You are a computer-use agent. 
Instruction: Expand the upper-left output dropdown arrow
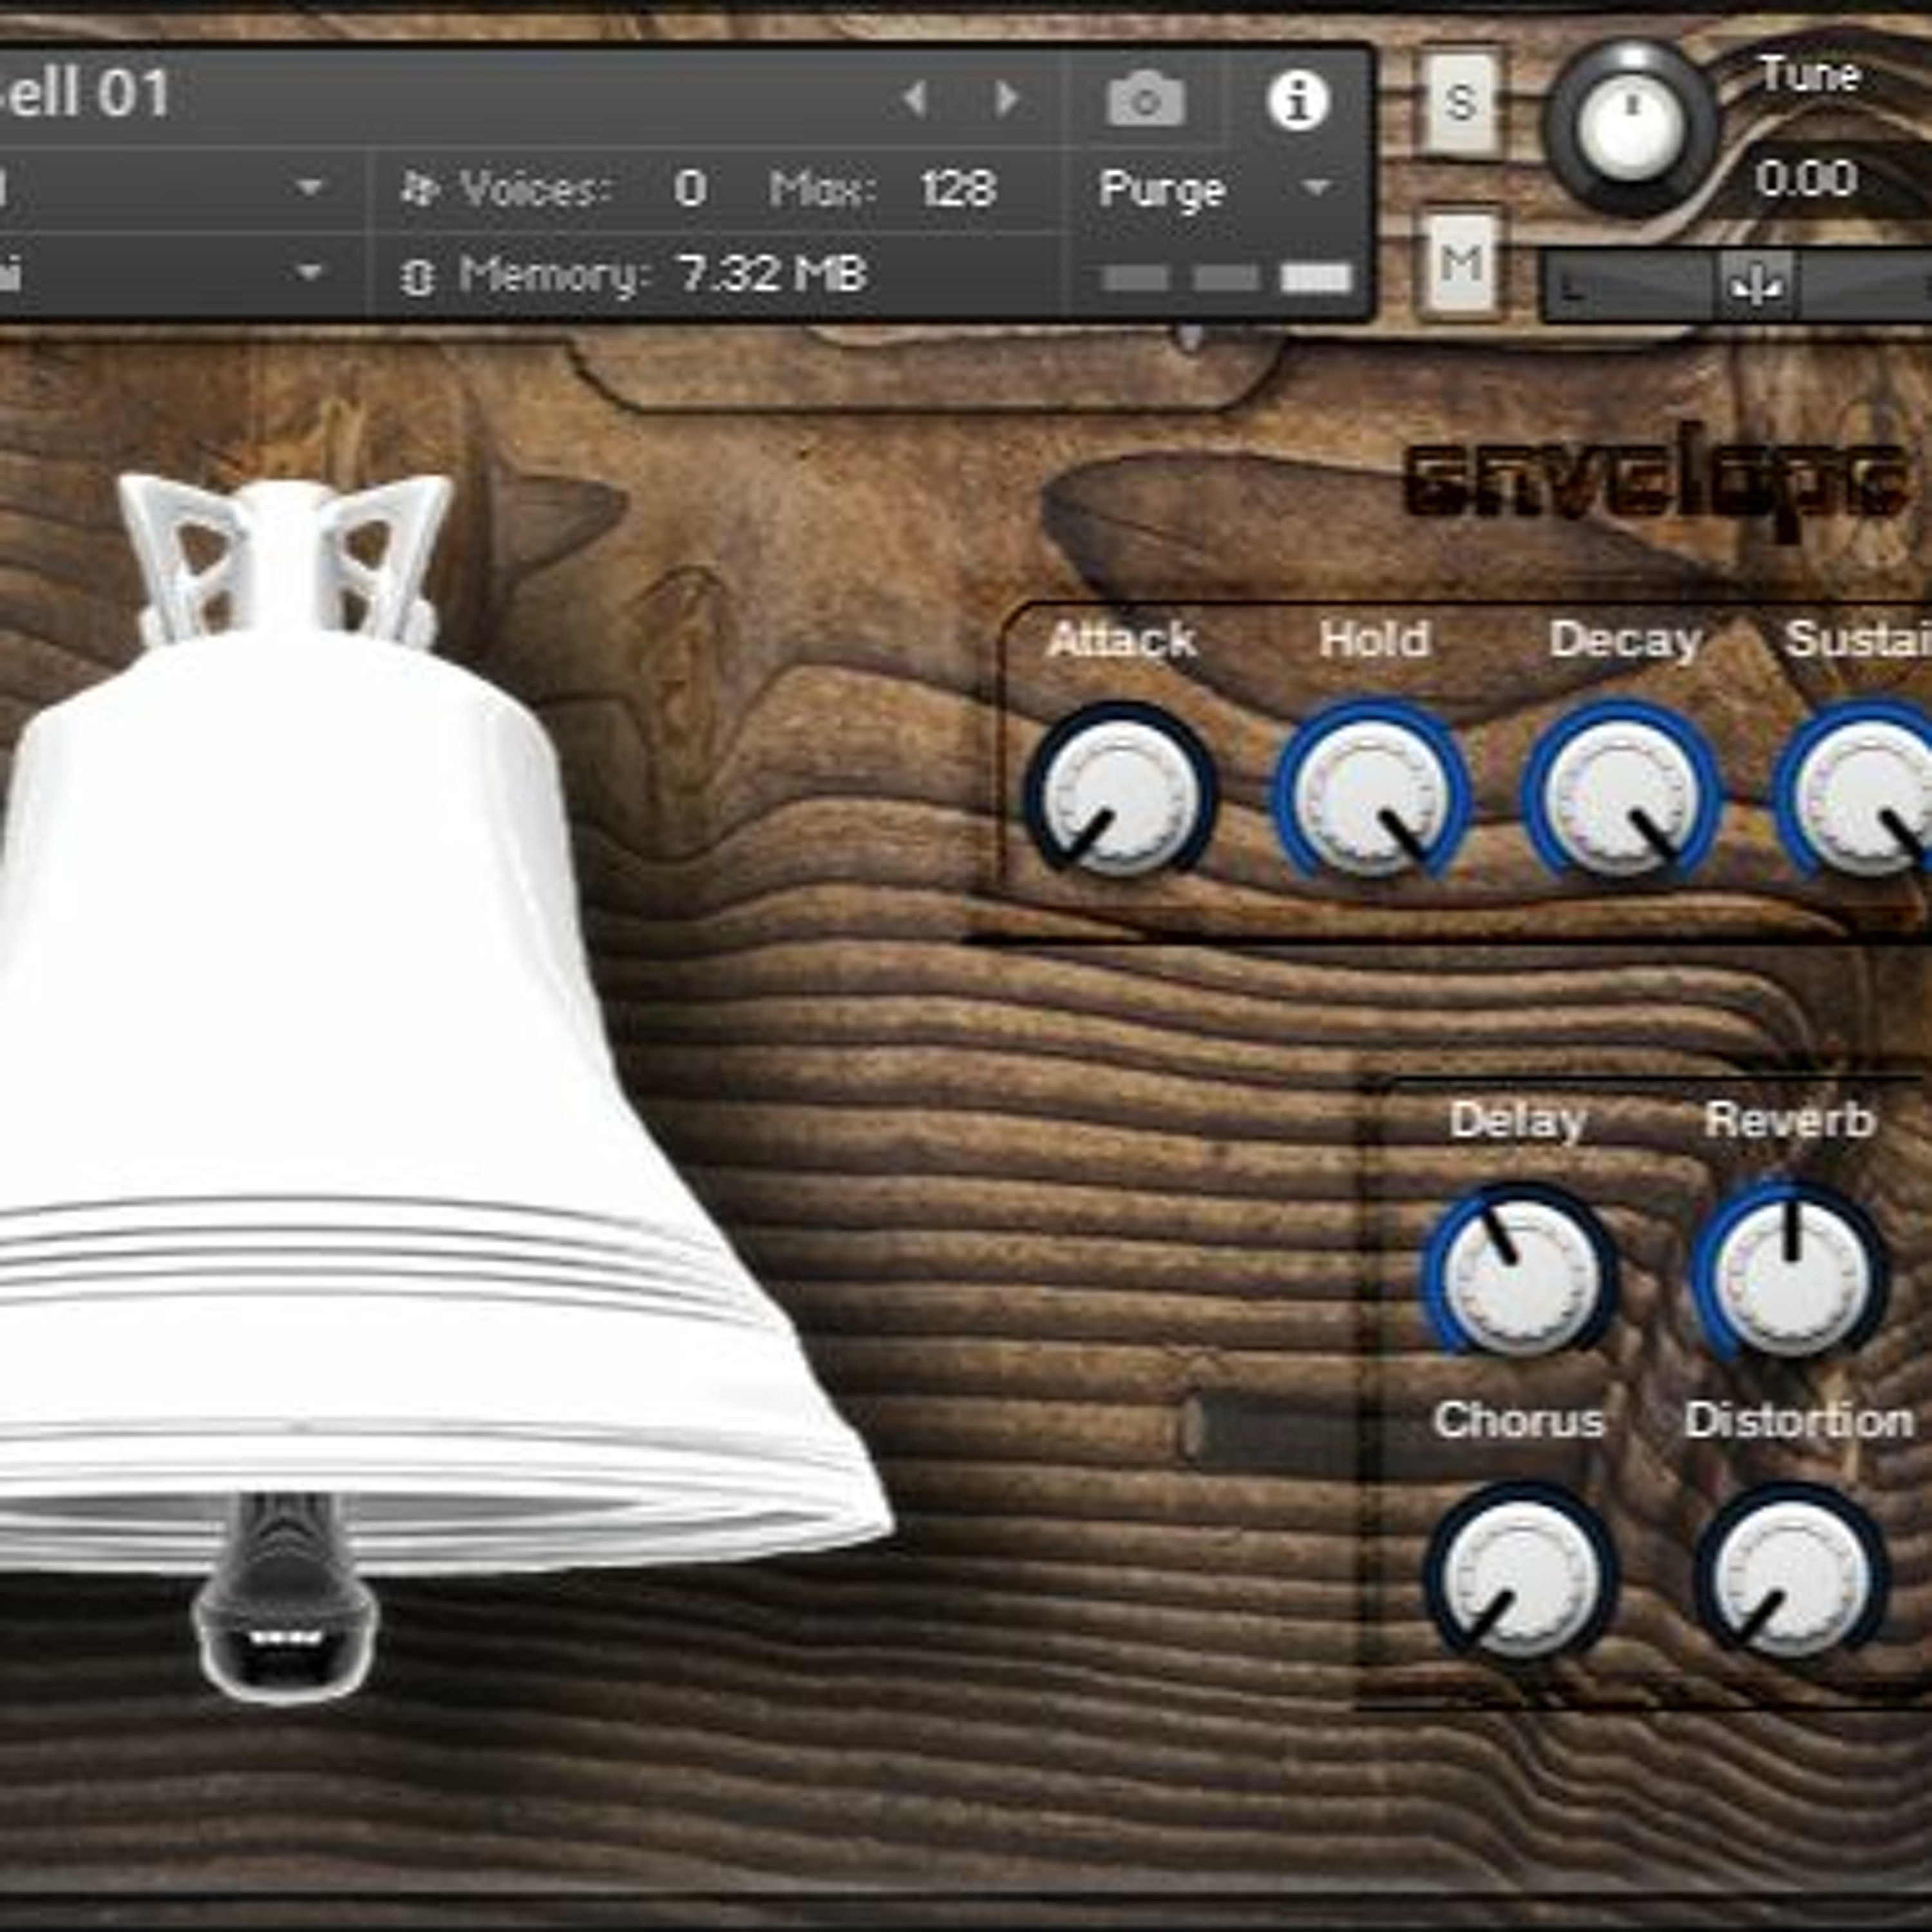(311, 187)
